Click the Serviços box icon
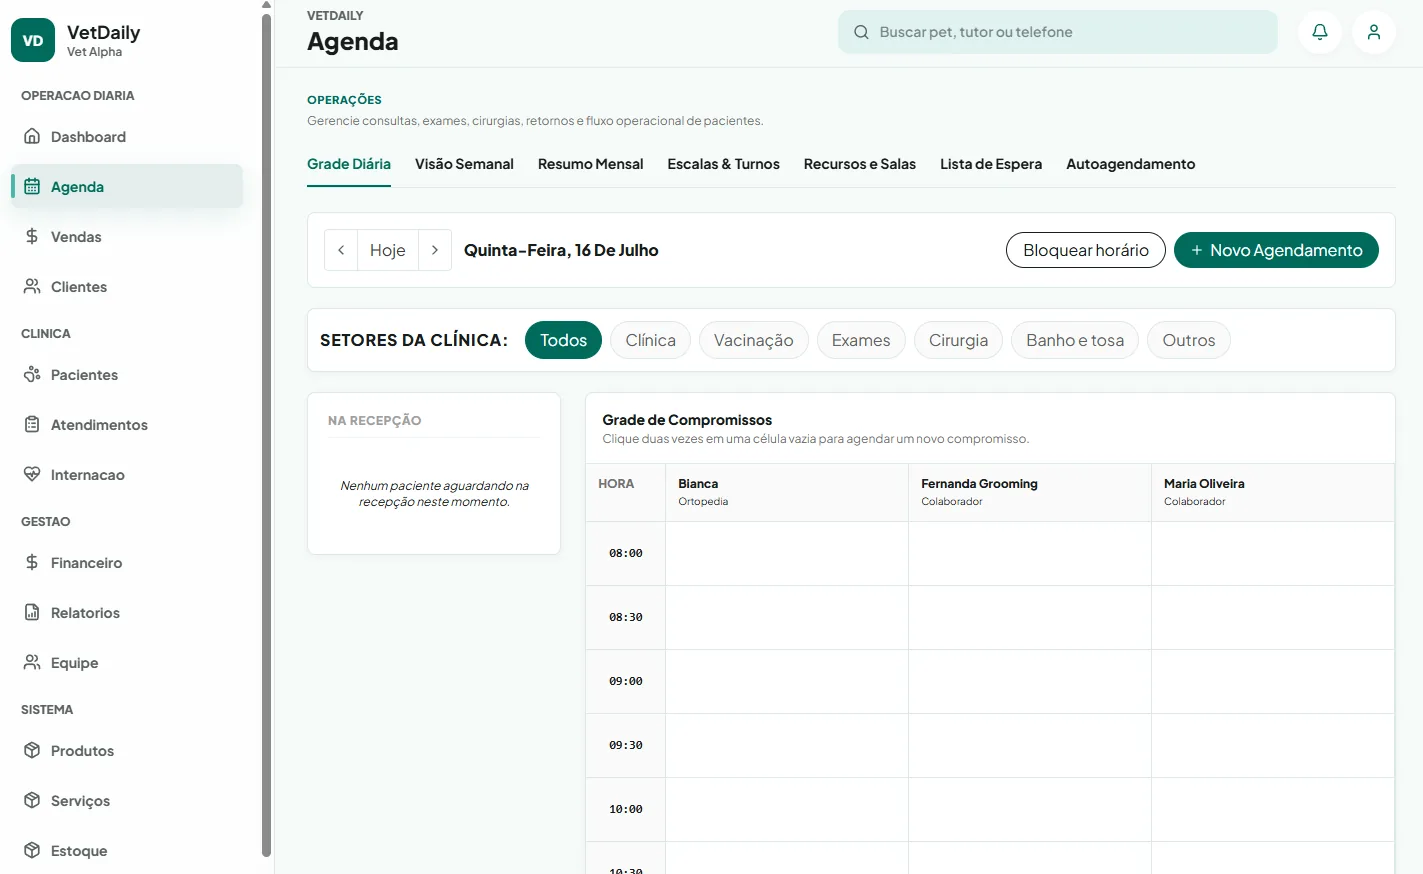This screenshot has width=1423, height=874. (x=32, y=800)
